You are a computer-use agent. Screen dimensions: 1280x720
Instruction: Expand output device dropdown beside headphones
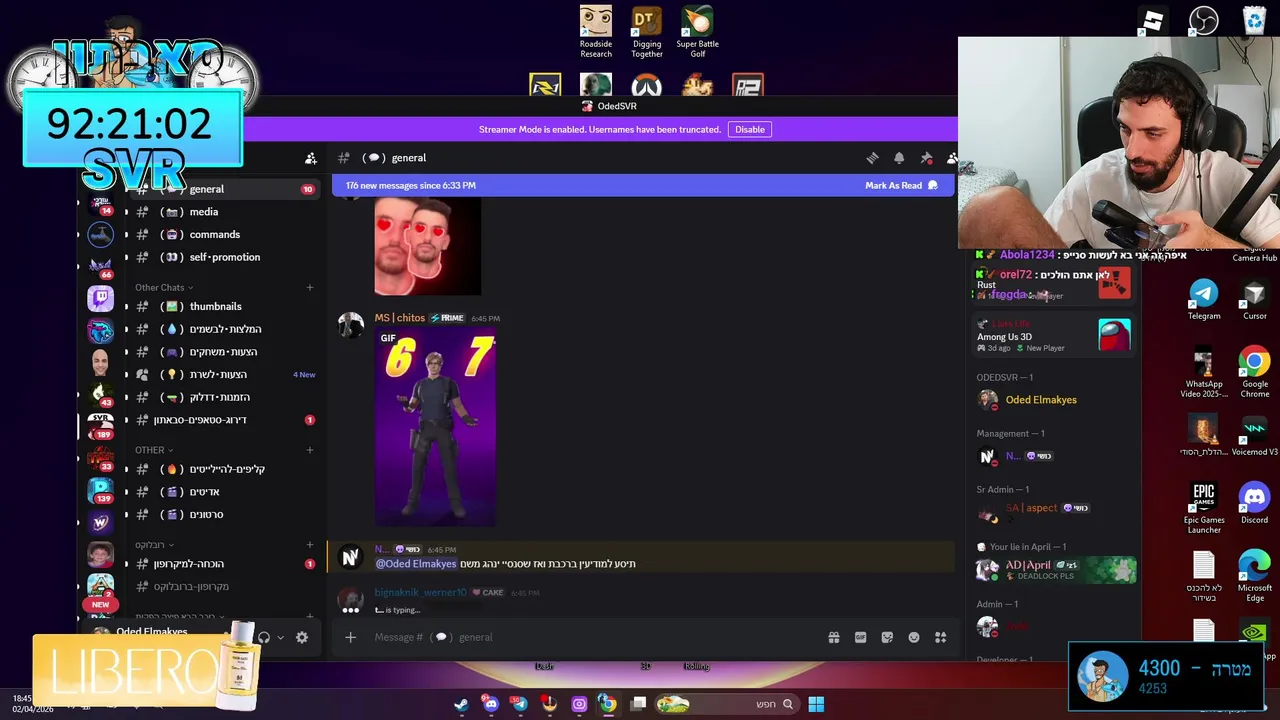coord(281,637)
